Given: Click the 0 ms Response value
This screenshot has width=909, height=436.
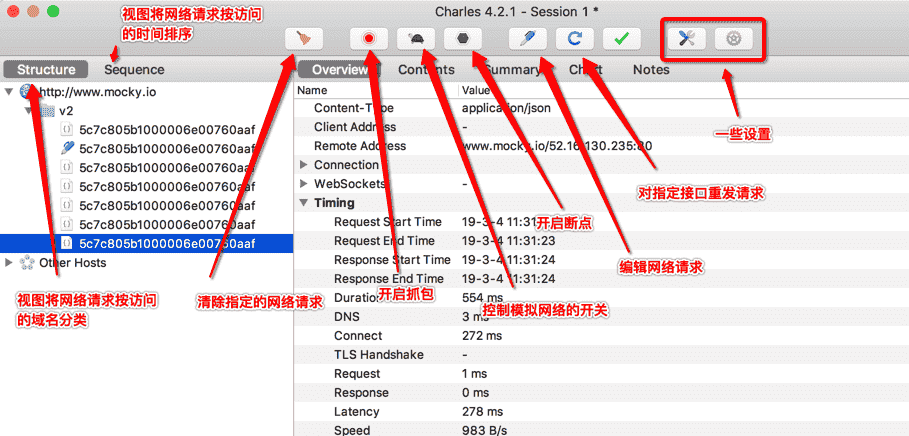Looking at the screenshot, I should point(475,393).
